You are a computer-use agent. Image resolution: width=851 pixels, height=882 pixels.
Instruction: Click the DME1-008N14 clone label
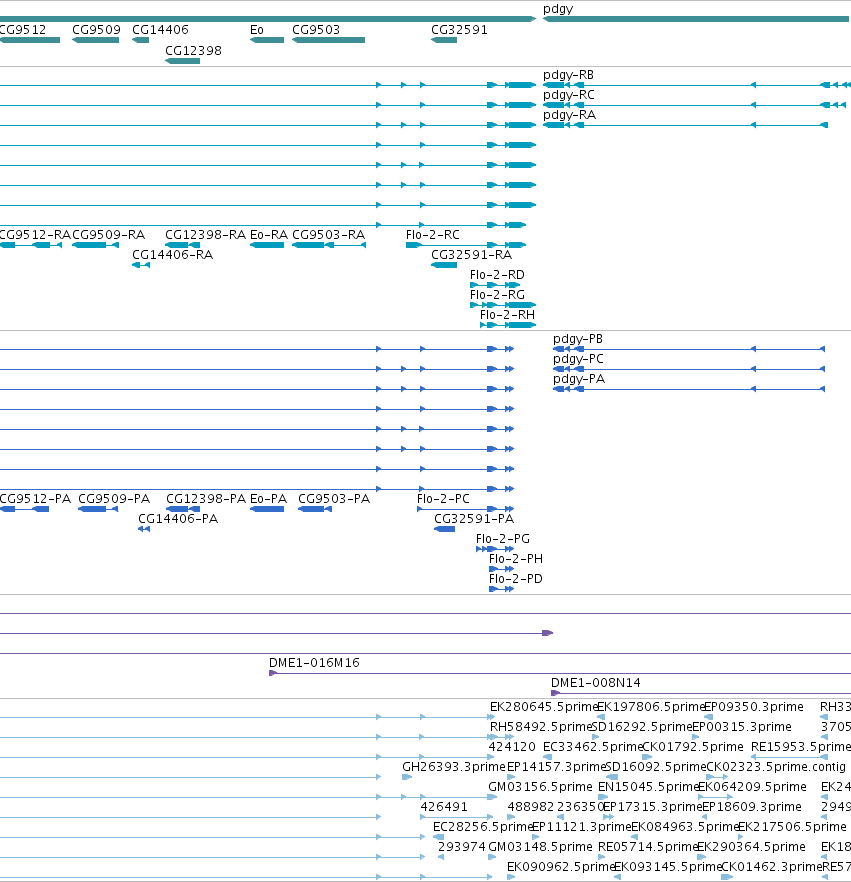coord(596,683)
